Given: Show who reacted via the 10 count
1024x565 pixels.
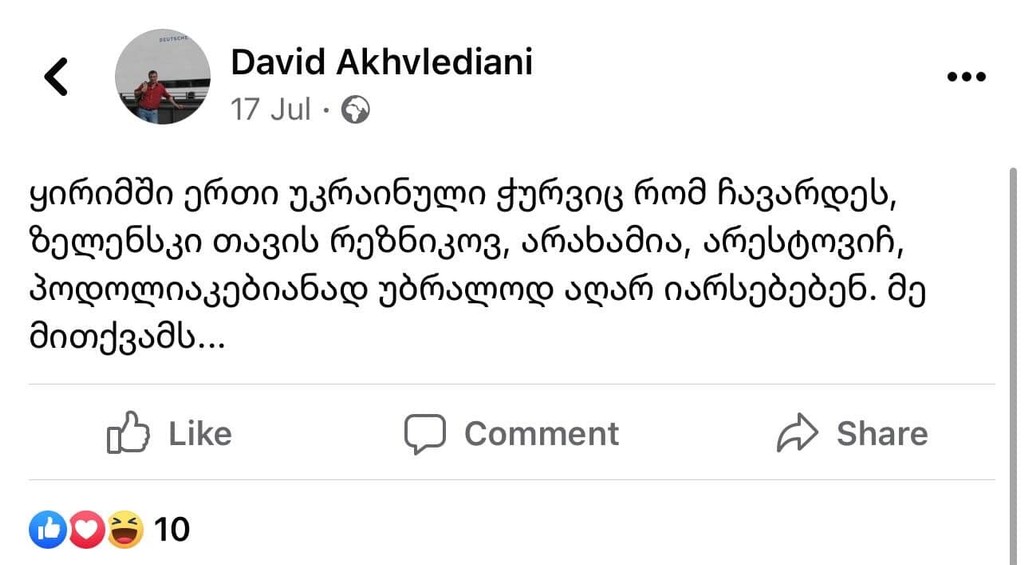Looking at the screenshot, I should (172, 529).
